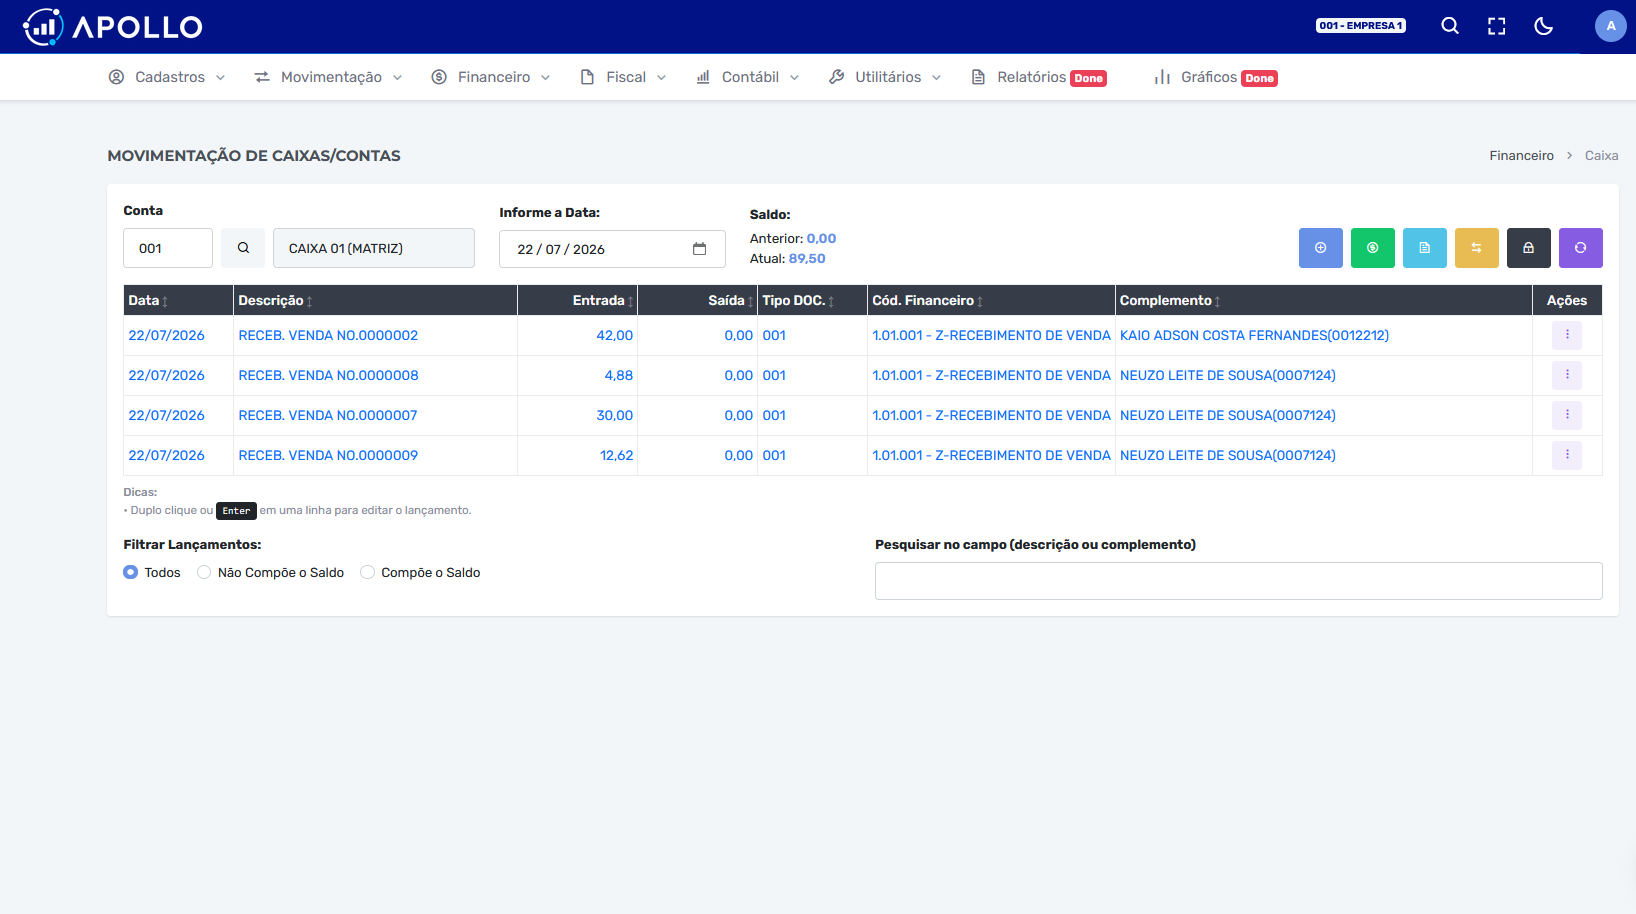Click the purple refresh button
Screen dimensions: 1636x914
tap(1580, 248)
